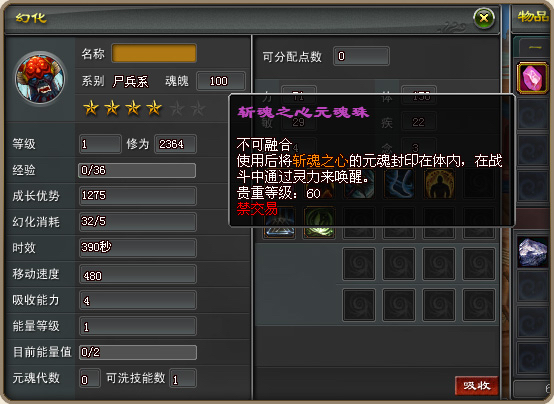Click the blue triangle skill icon
The height and width of the screenshot is (404, 554).
(279, 223)
